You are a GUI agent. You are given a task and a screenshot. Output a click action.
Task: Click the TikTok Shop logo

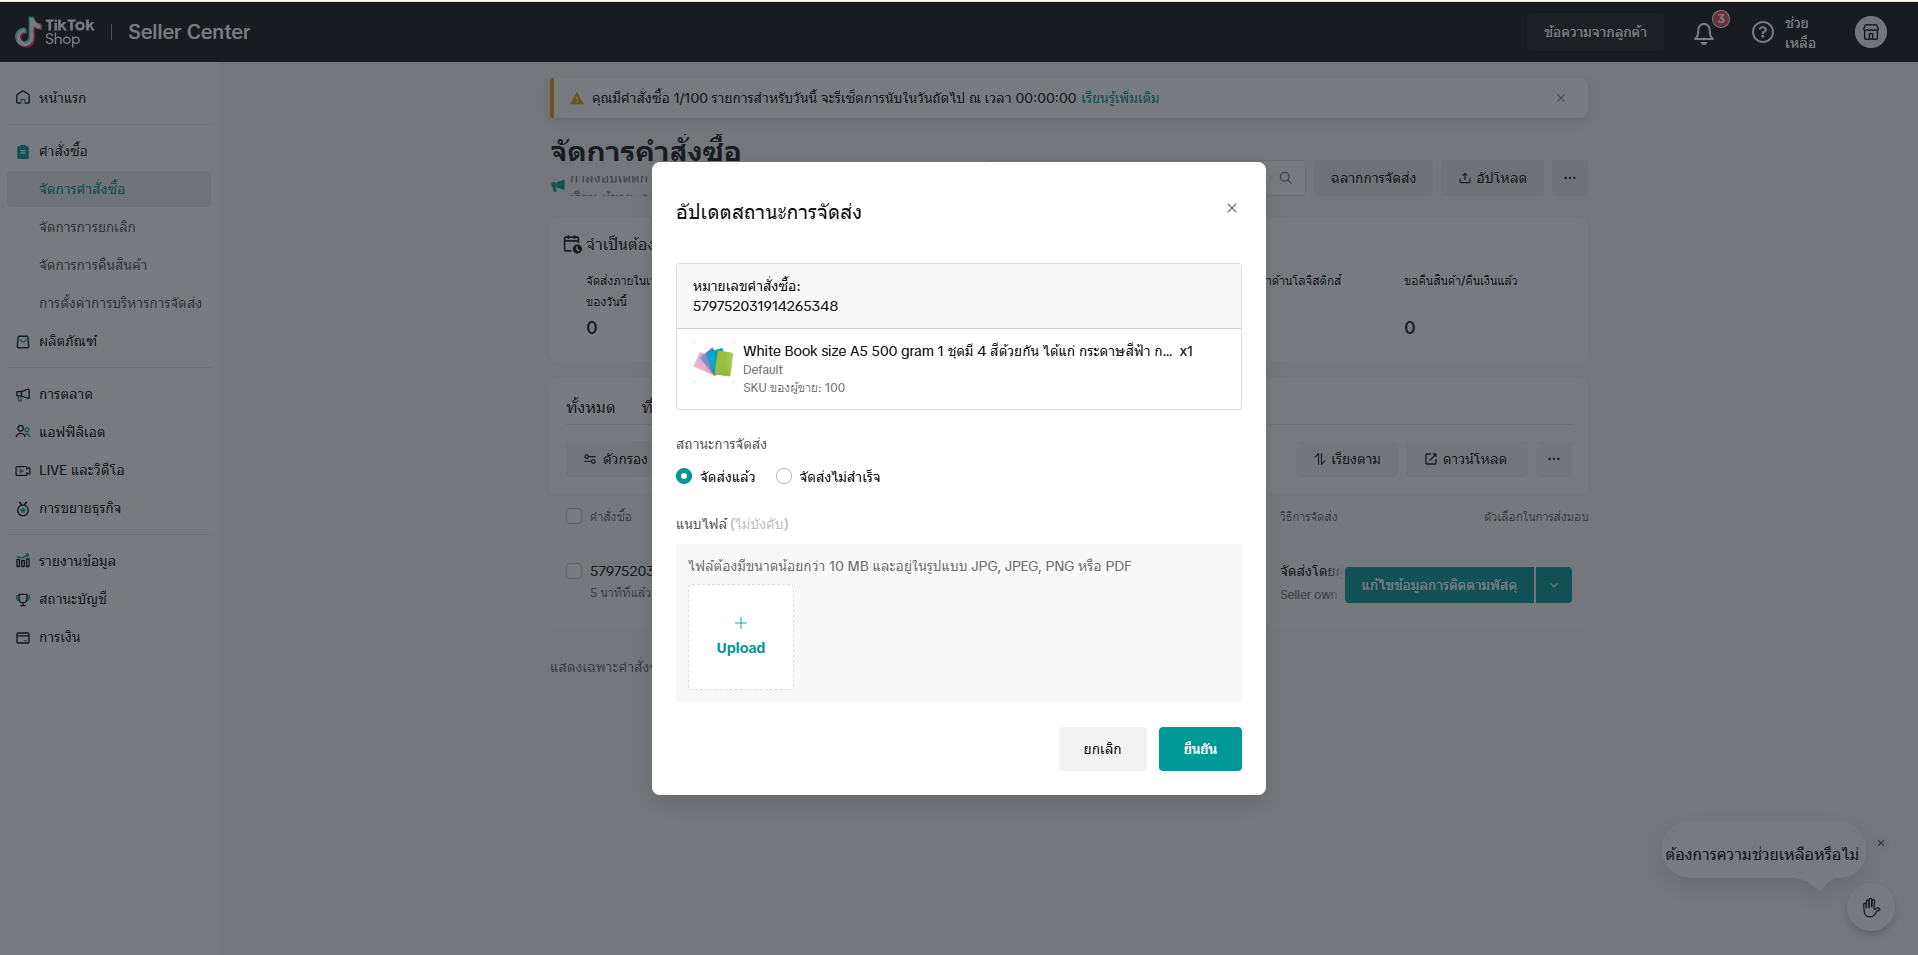[56, 32]
